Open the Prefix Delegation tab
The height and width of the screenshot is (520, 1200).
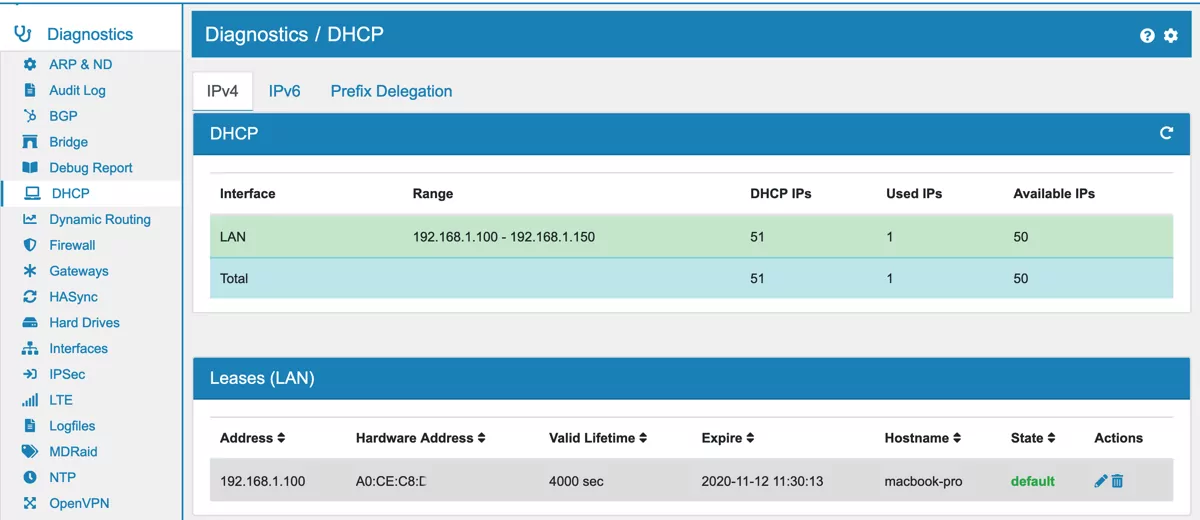[x=391, y=91]
